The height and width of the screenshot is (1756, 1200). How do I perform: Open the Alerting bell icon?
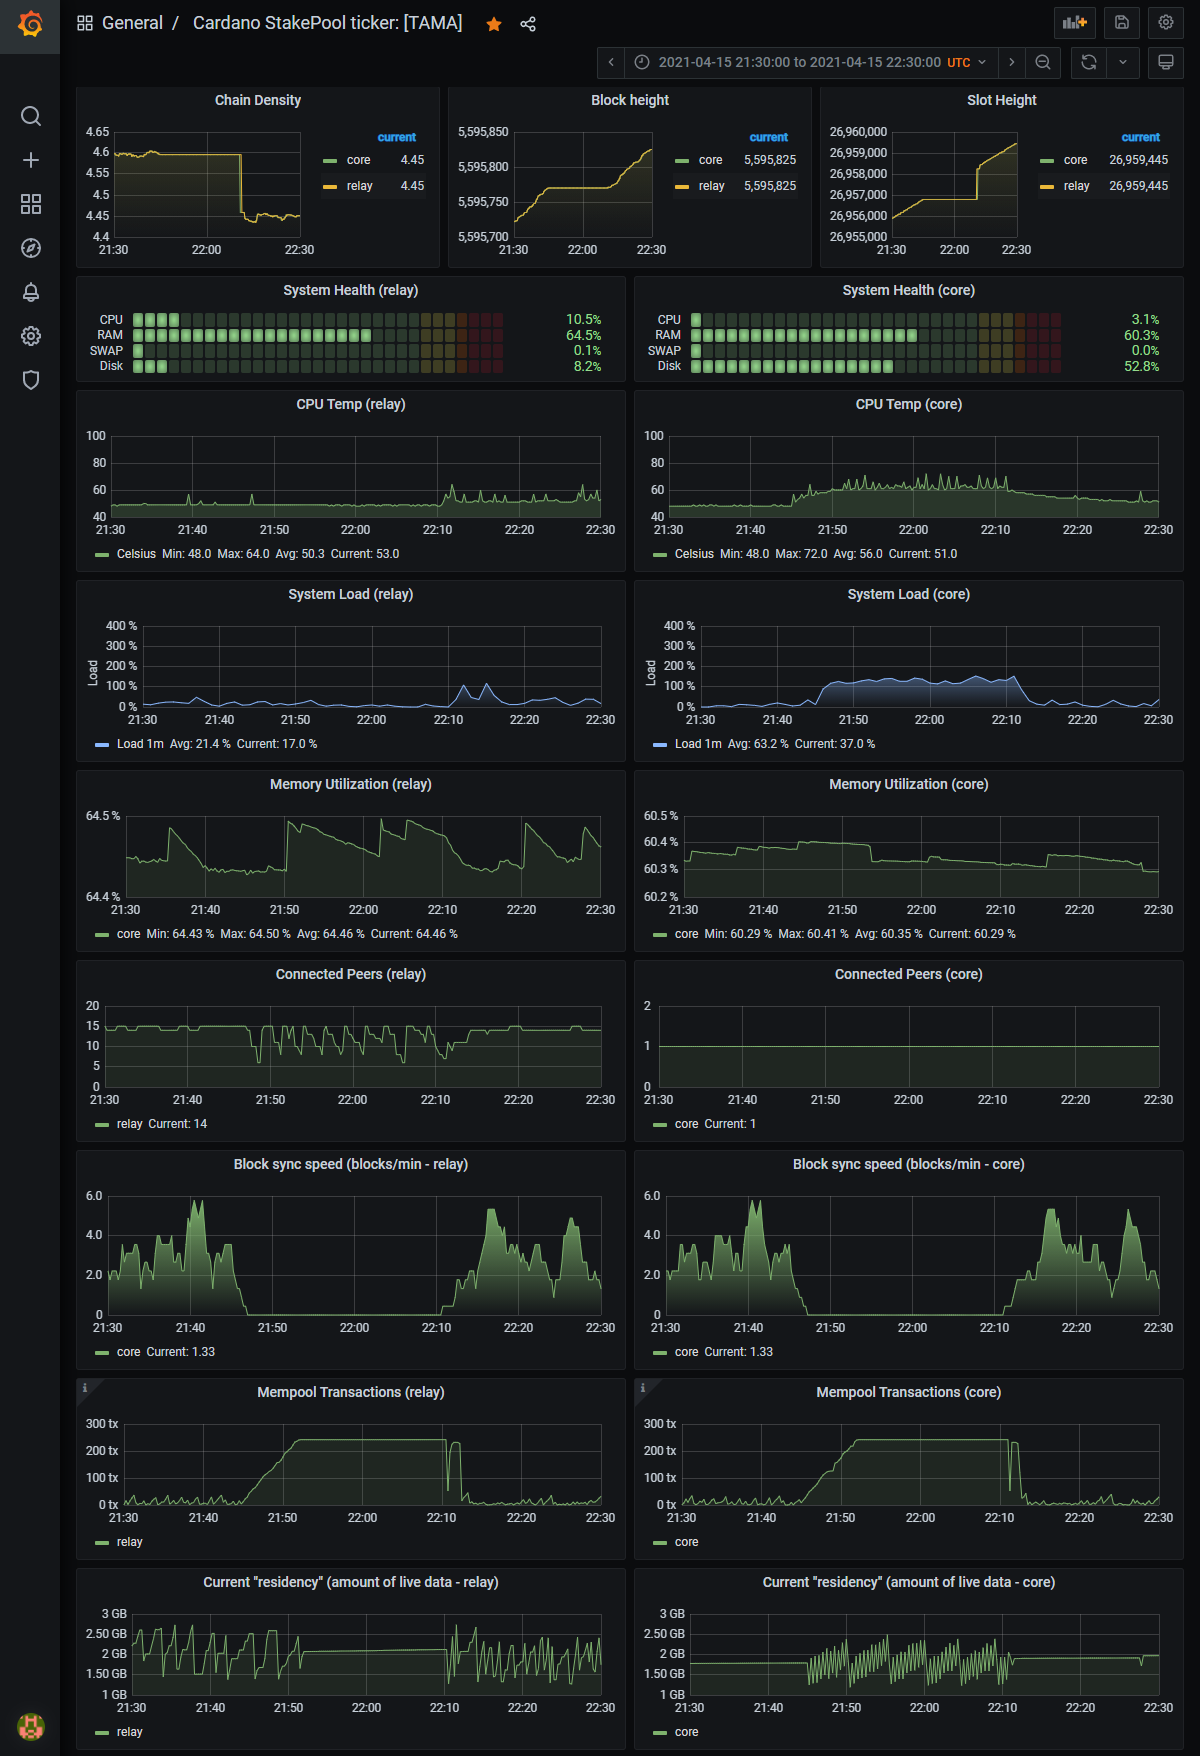click(x=31, y=292)
